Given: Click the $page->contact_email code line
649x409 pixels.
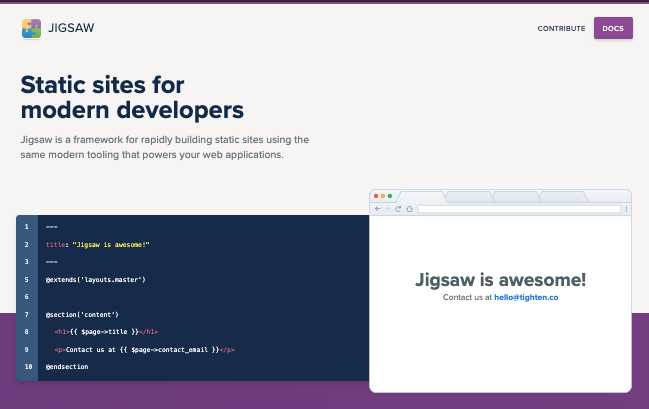Looking at the screenshot, I should (144, 350).
